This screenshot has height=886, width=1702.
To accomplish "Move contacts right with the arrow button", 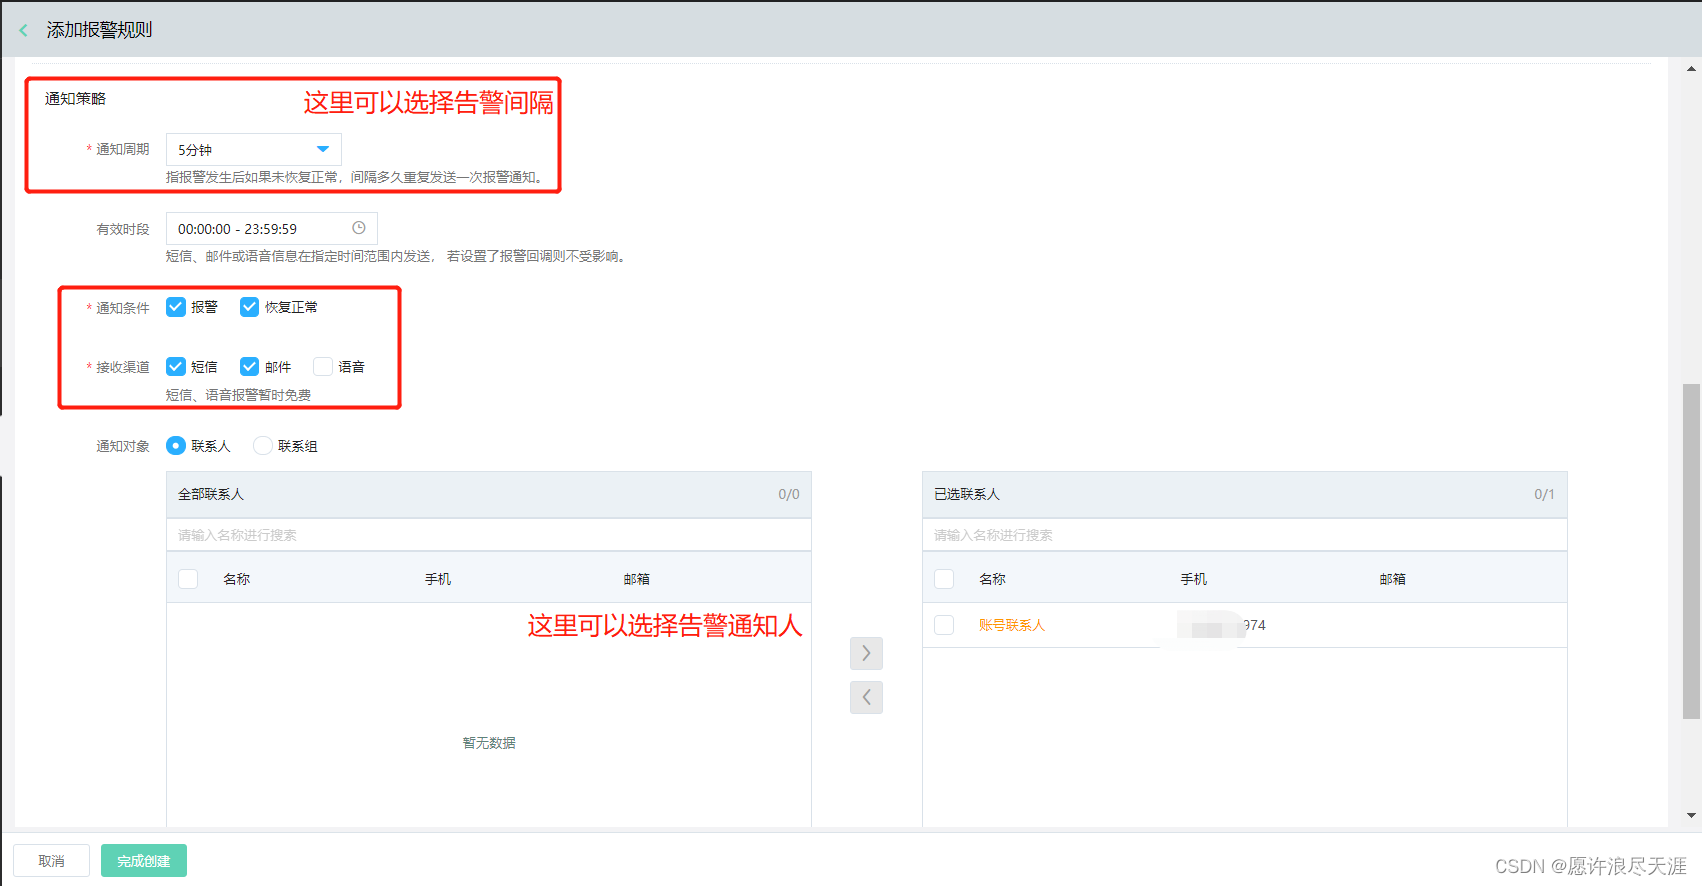I will [866, 653].
